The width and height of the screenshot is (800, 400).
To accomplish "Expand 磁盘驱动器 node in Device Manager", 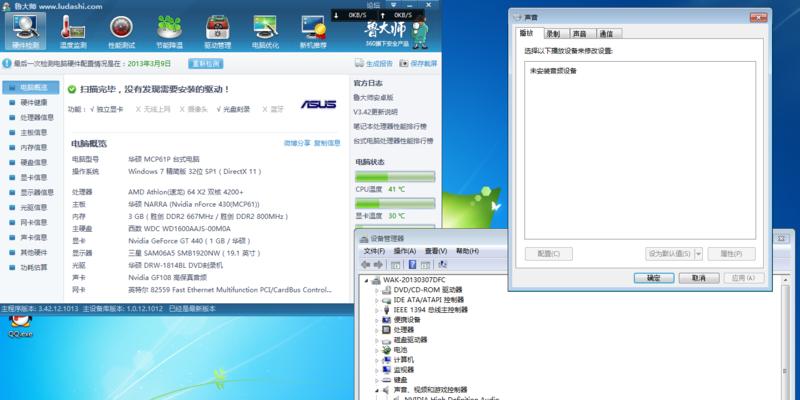I will coord(378,340).
